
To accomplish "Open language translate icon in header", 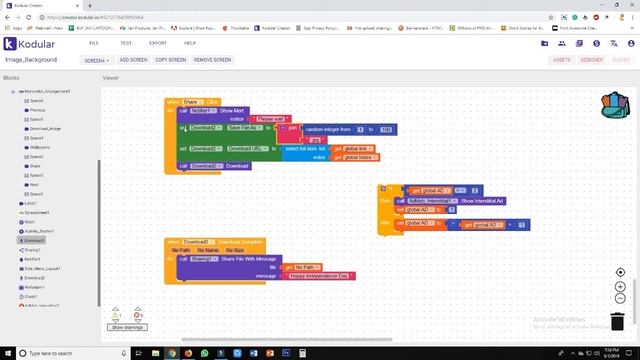I will coord(614,43).
